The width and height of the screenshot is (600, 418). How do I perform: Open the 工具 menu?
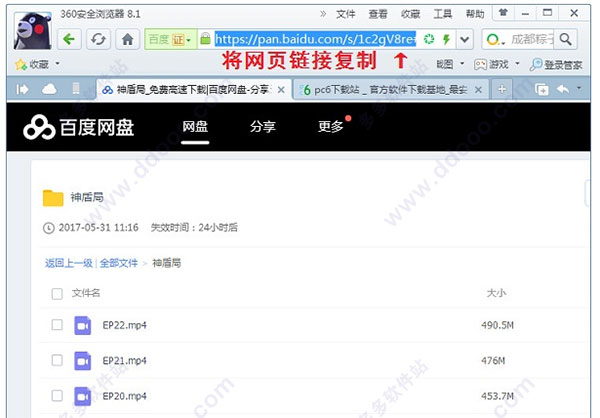tap(443, 14)
